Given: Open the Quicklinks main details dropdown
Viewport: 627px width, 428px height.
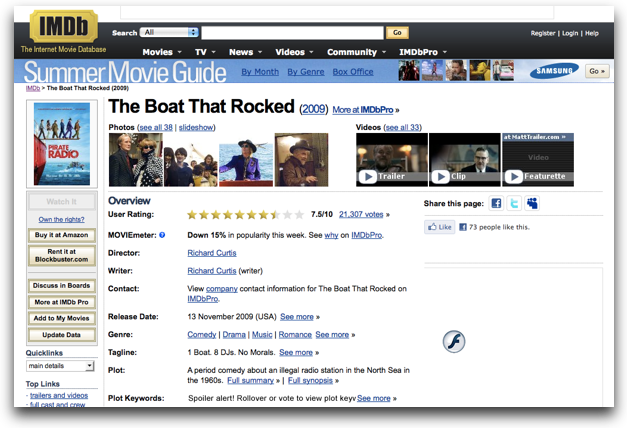Looking at the screenshot, I should (x=60, y=366).
